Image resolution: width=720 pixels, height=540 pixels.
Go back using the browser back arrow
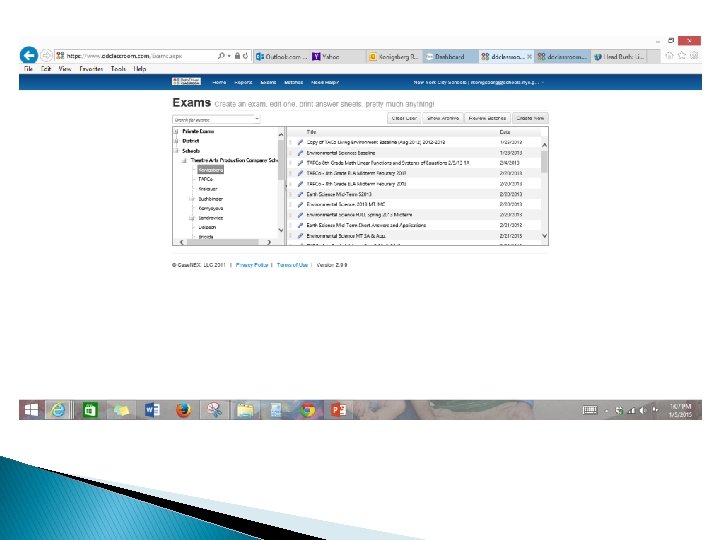click(29, 56)
